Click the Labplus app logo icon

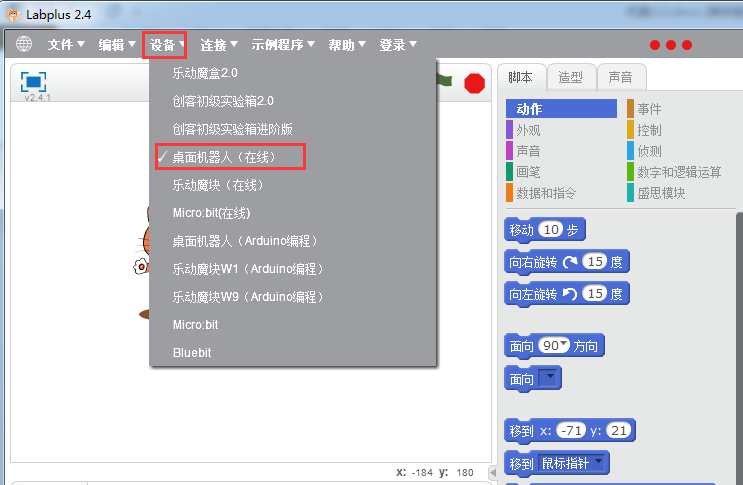12,15
